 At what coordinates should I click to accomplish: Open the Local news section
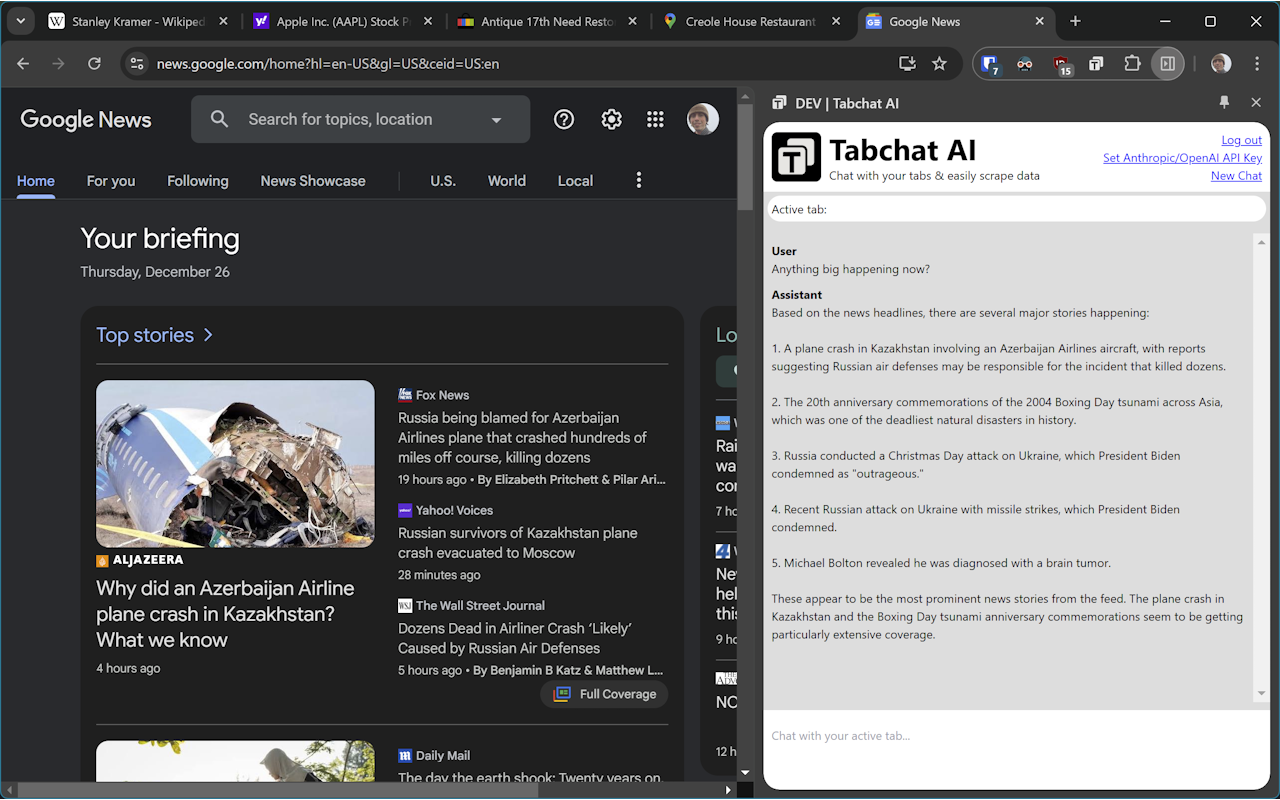[x=575, y=181]
